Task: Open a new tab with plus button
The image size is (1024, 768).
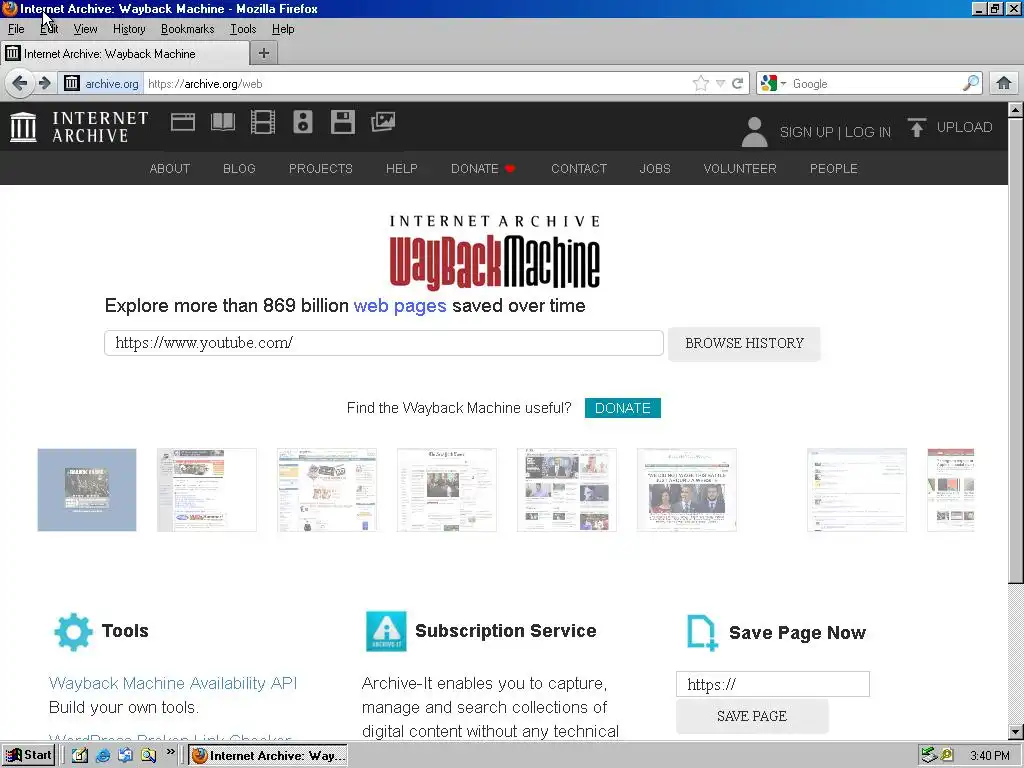Action: (x=264, y=53)
